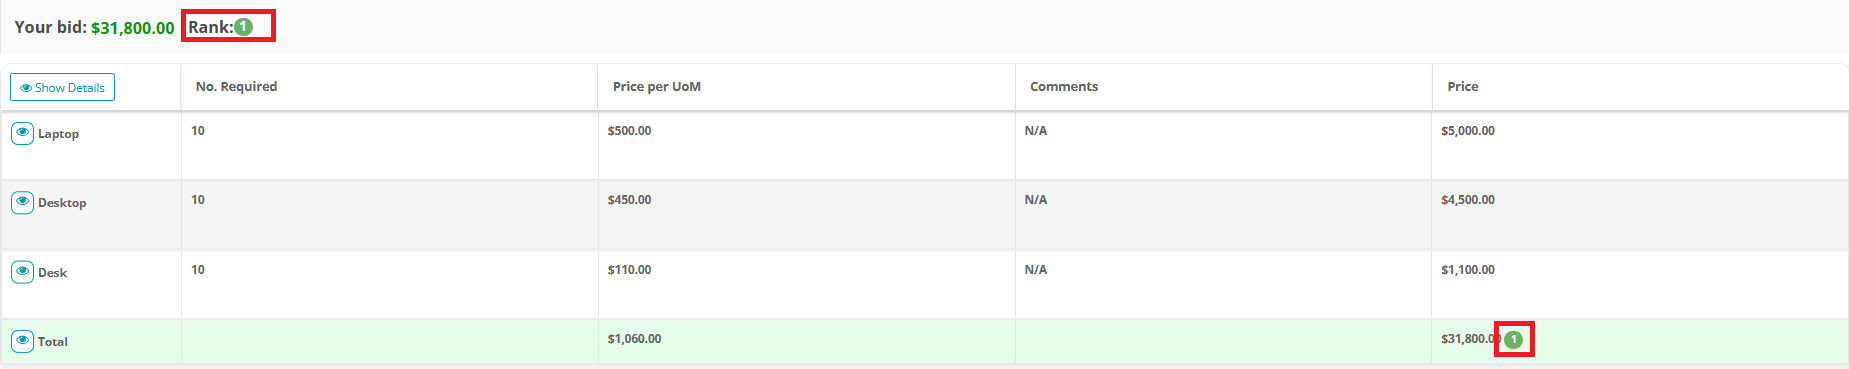Select the No. Required column header
The height and width of the screenshot is (369, 1849).
coord(236,87)
